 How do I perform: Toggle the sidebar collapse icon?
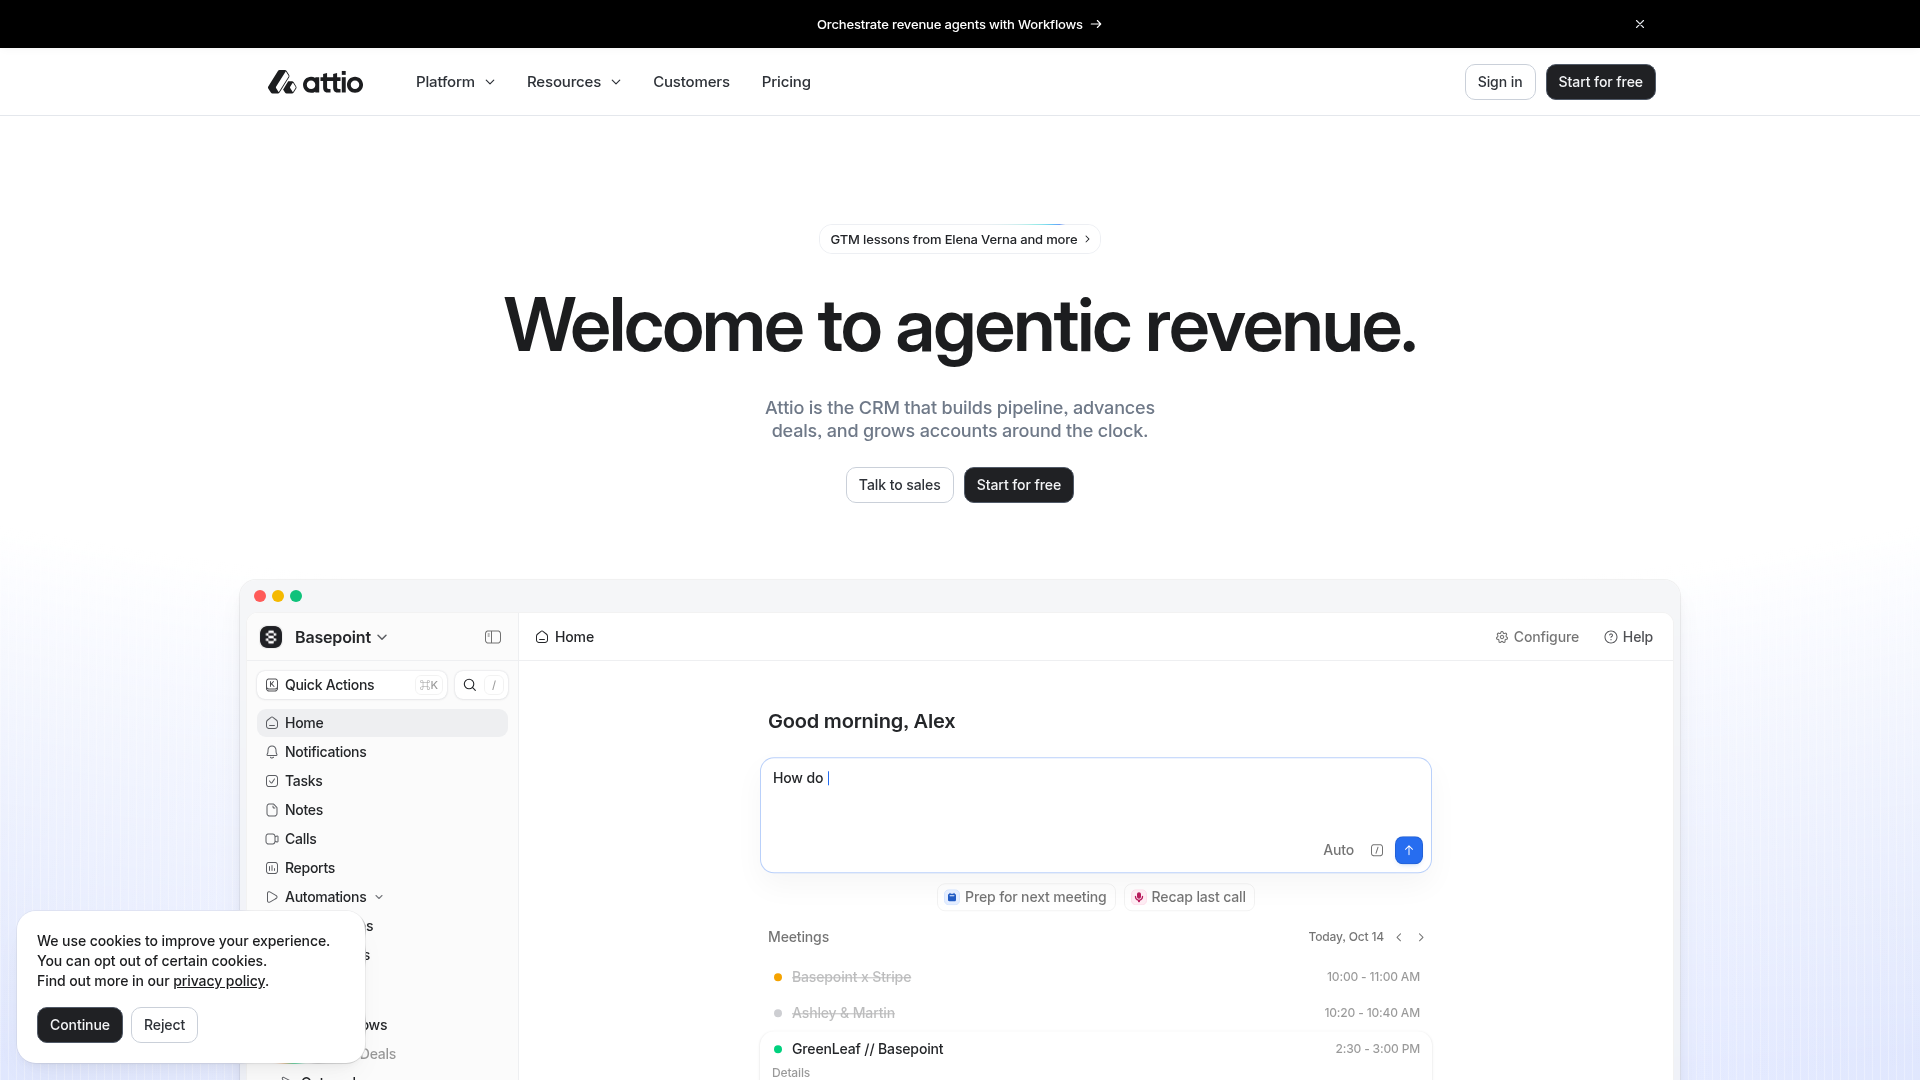[493, 637]
